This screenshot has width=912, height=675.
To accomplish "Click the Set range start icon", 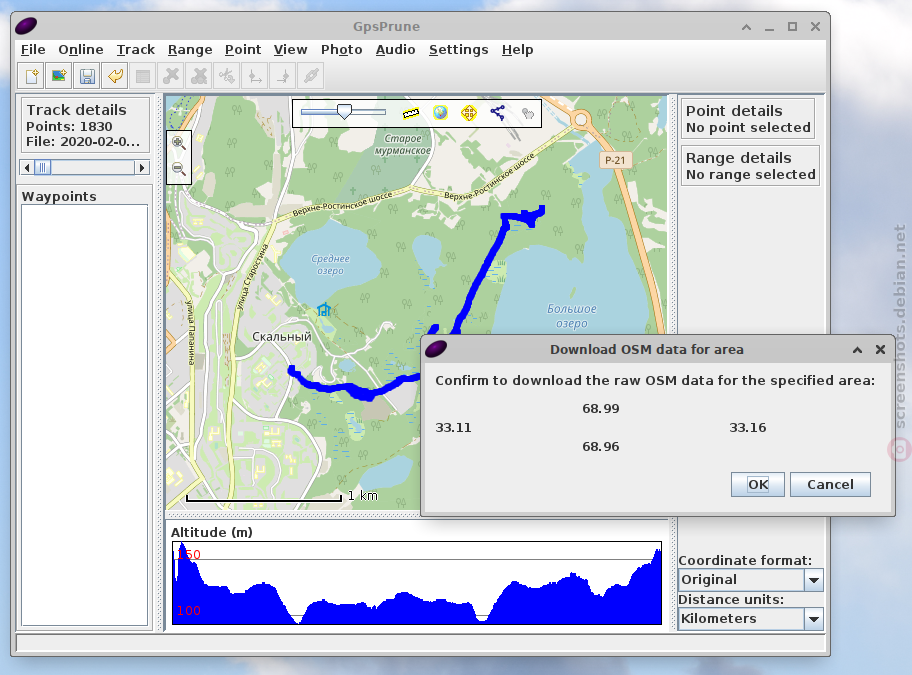I will 255,76.
